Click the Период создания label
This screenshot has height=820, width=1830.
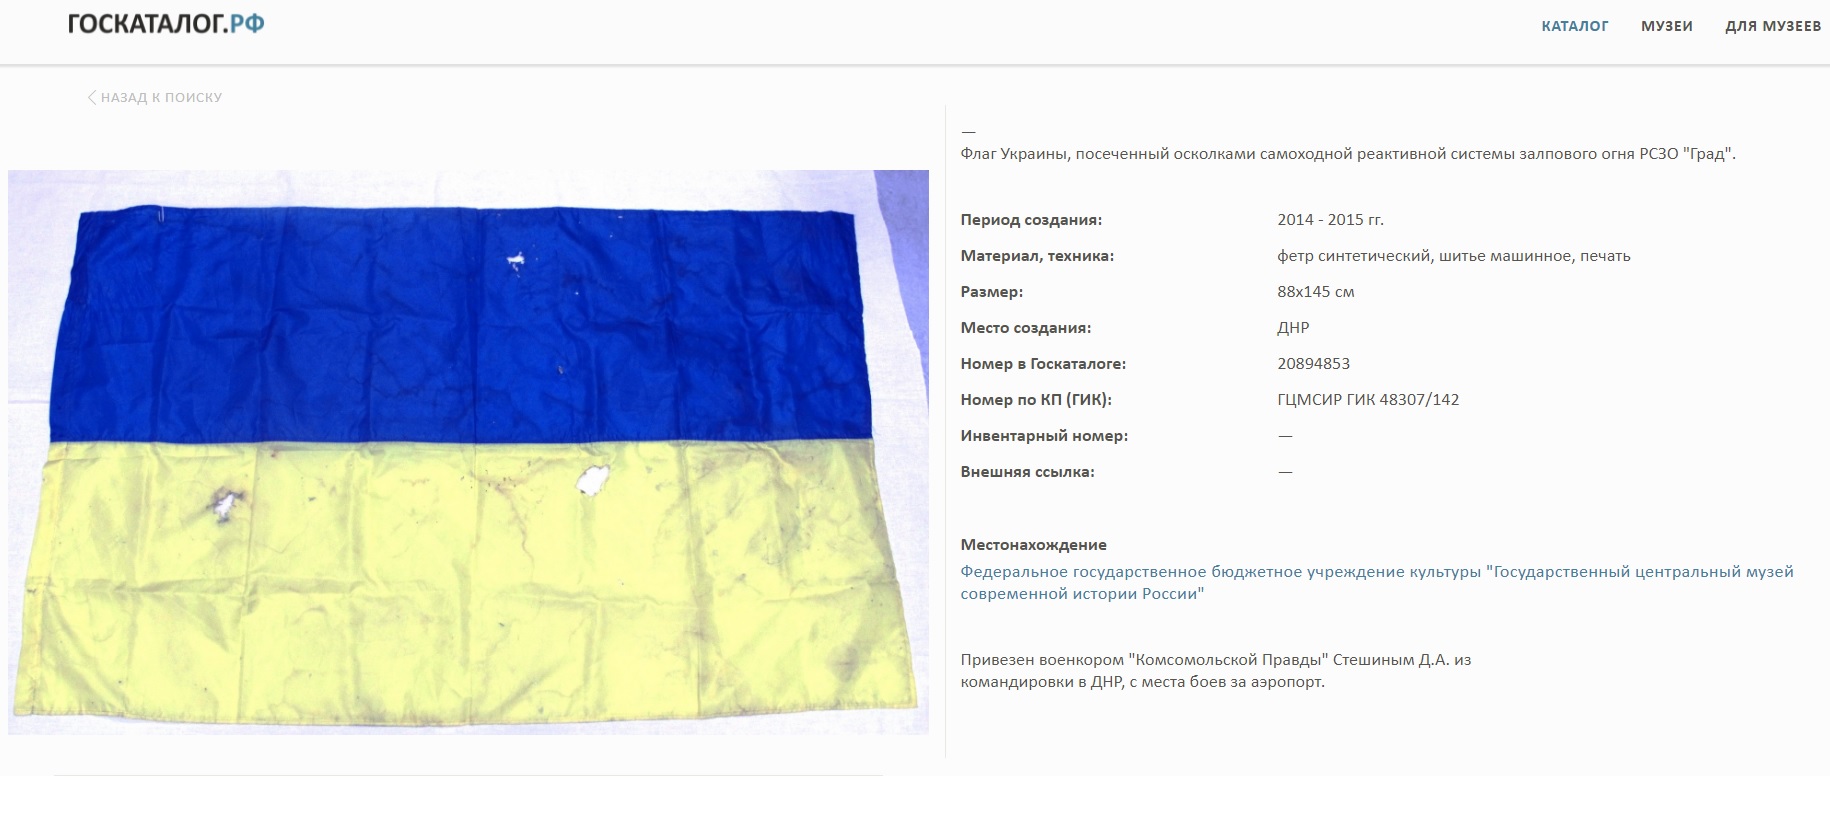1030,220
